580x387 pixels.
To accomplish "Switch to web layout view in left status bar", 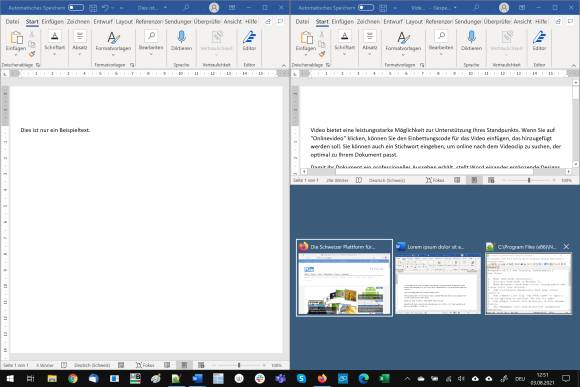I will pyautogui.click(x=201, y=365).
